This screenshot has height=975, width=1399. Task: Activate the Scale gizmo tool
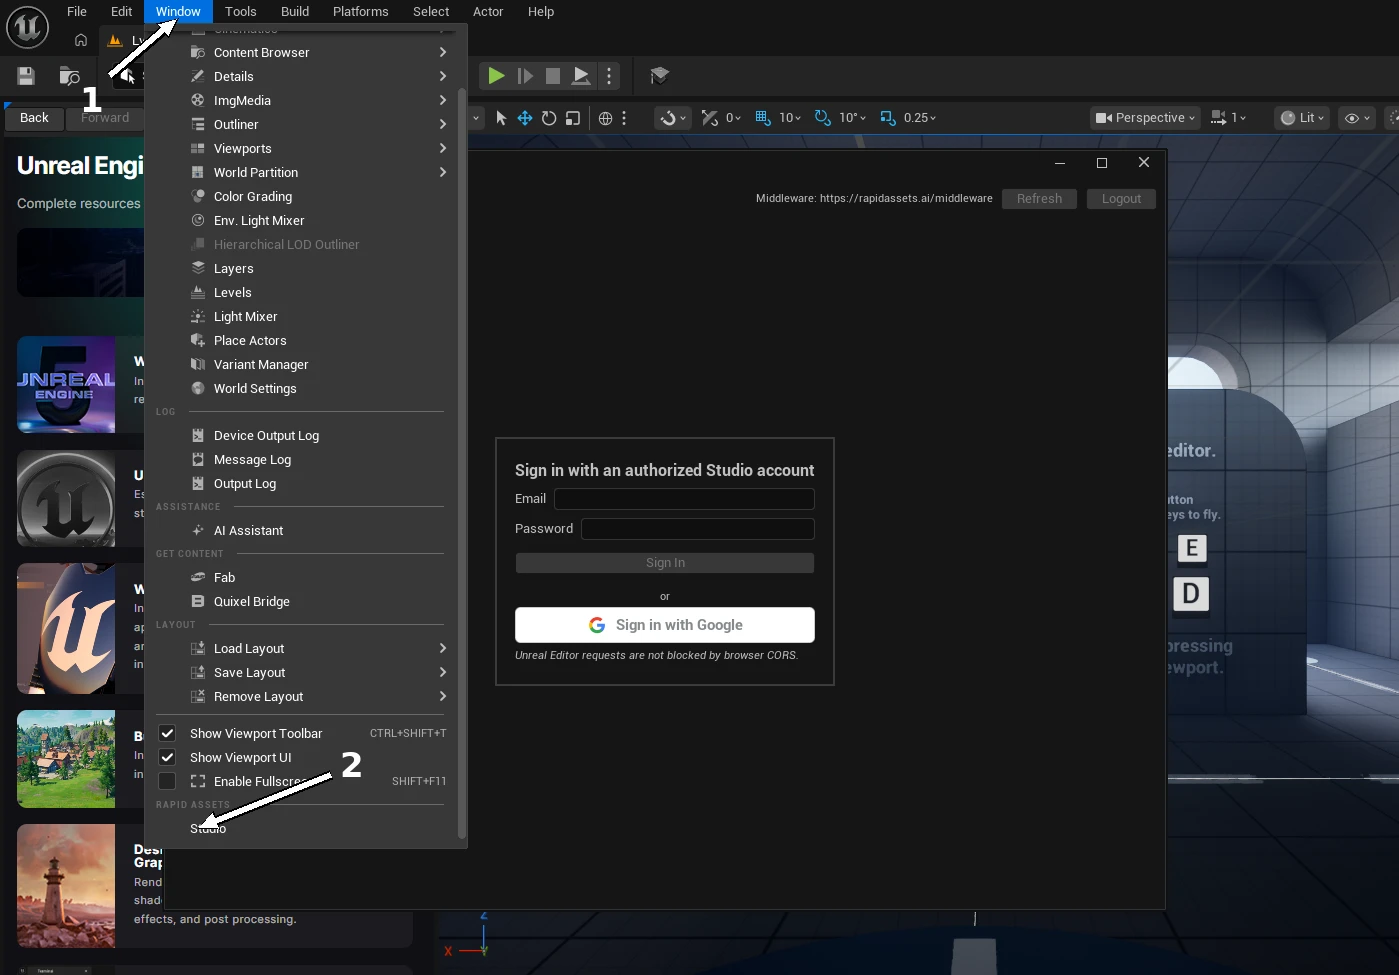click(x=573, y=118)
